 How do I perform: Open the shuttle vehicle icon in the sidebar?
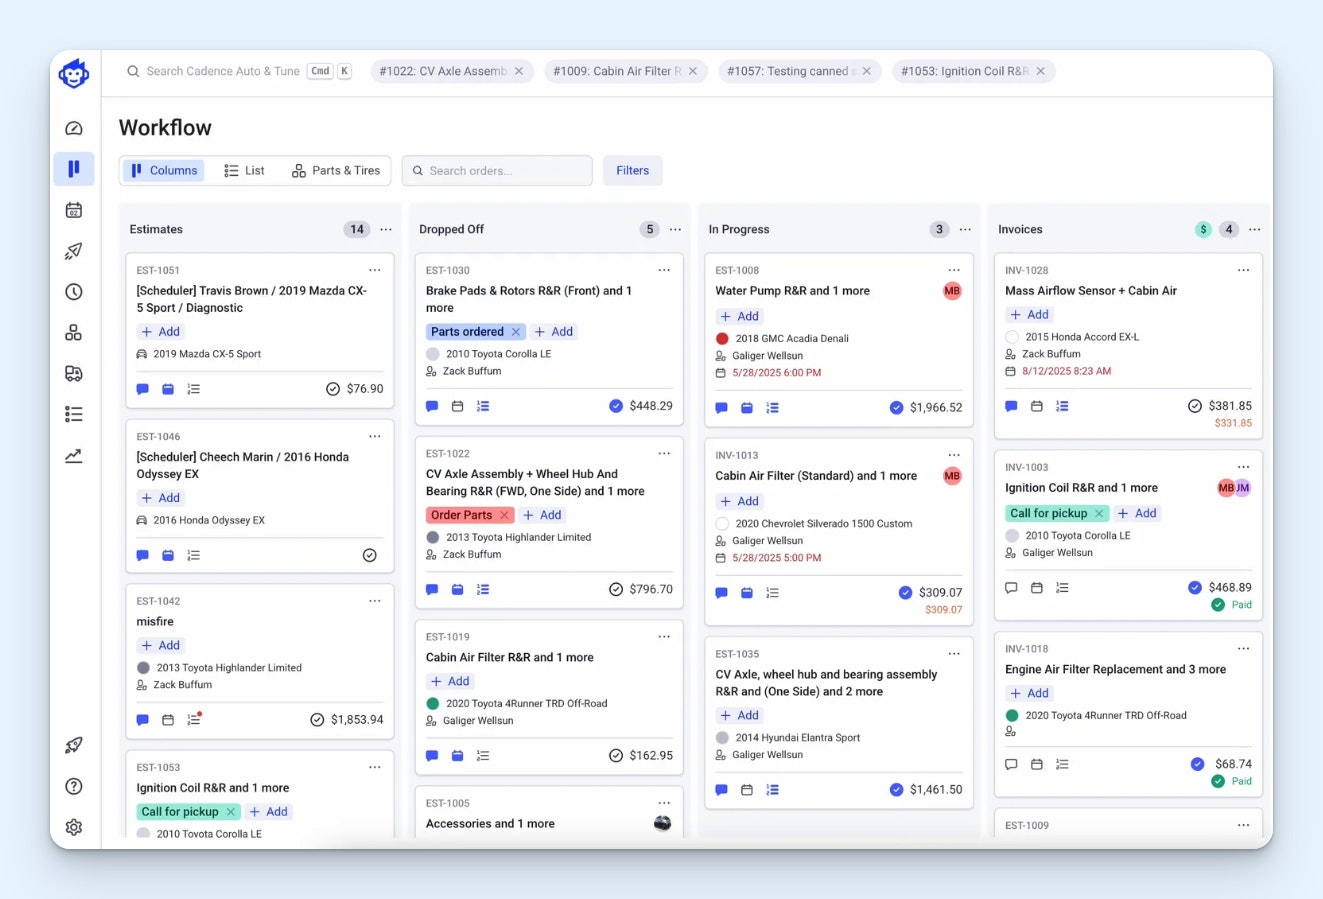tap(74, 373)
